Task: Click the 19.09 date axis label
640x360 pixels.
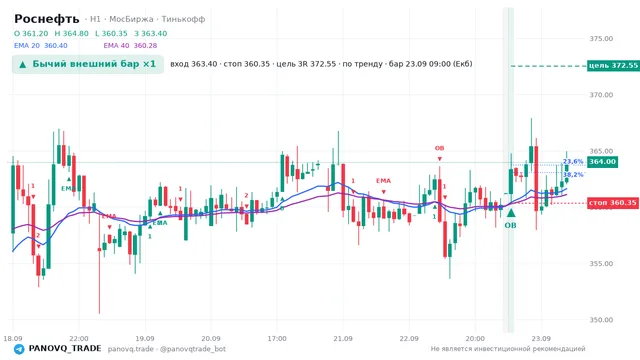Action: [x=145, y=339]
